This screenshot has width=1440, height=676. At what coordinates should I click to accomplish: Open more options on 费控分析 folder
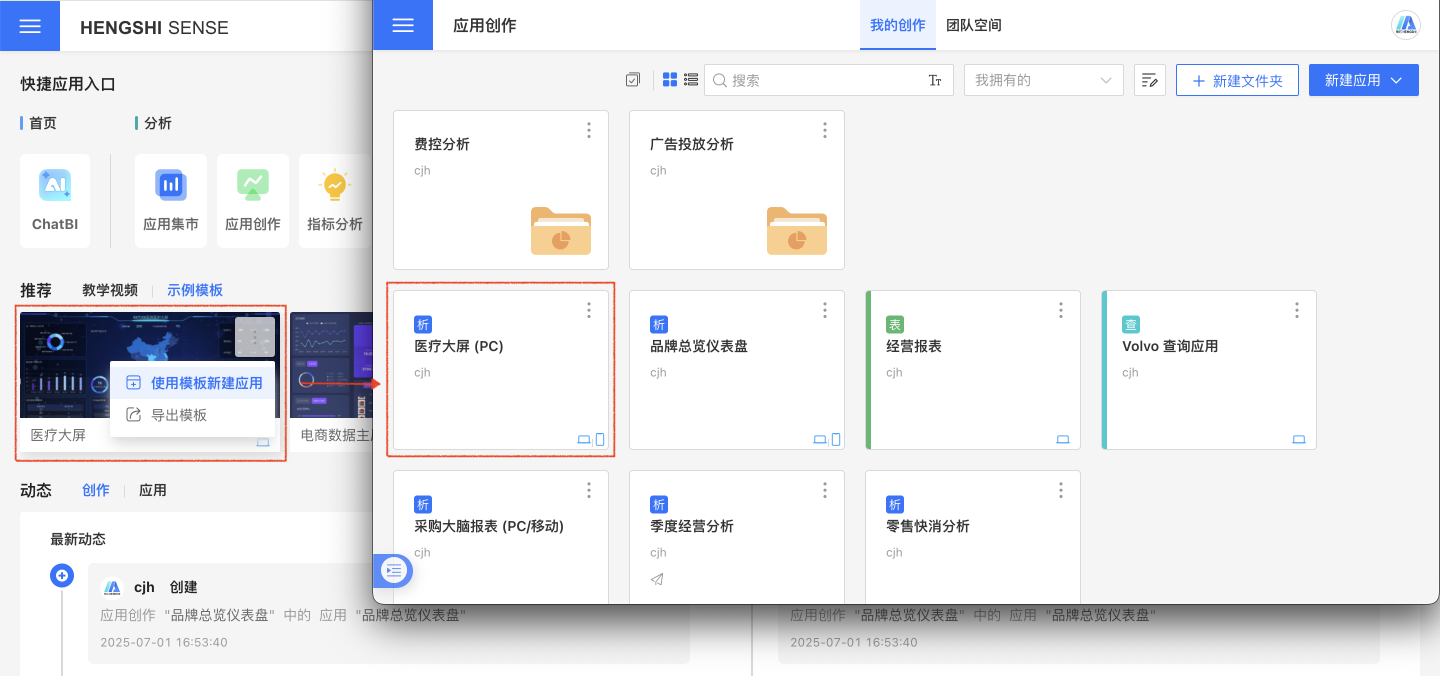pos(589,130)
